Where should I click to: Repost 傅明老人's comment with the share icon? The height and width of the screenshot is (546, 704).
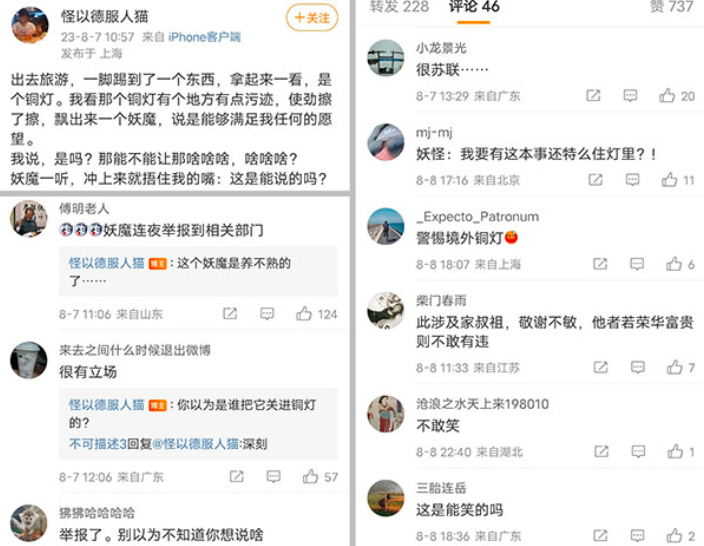(x=230, y=313)
